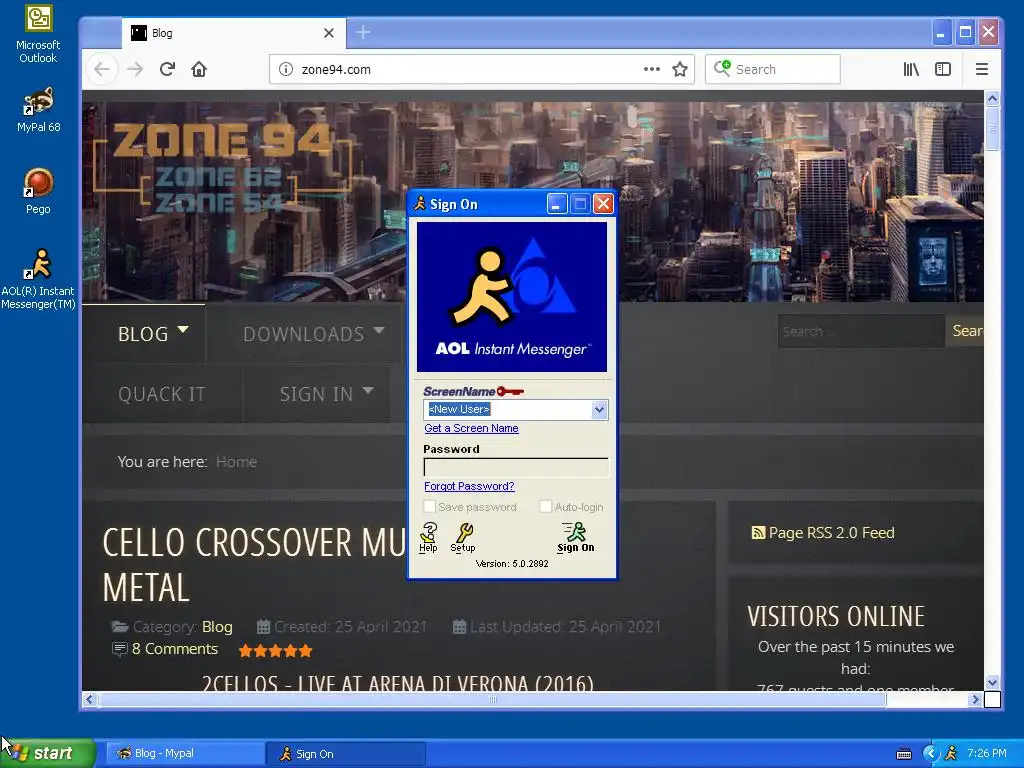This screenshot has width=1024, height=768.
Task: Open AIM Setup wrench icon
Action: tap(463, 537)
